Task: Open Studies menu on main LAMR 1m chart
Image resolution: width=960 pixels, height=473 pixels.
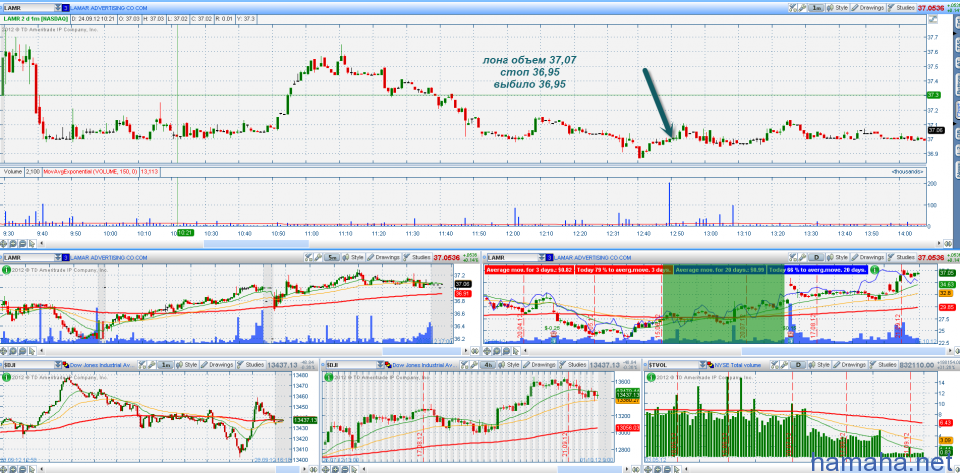Action: 902,8
